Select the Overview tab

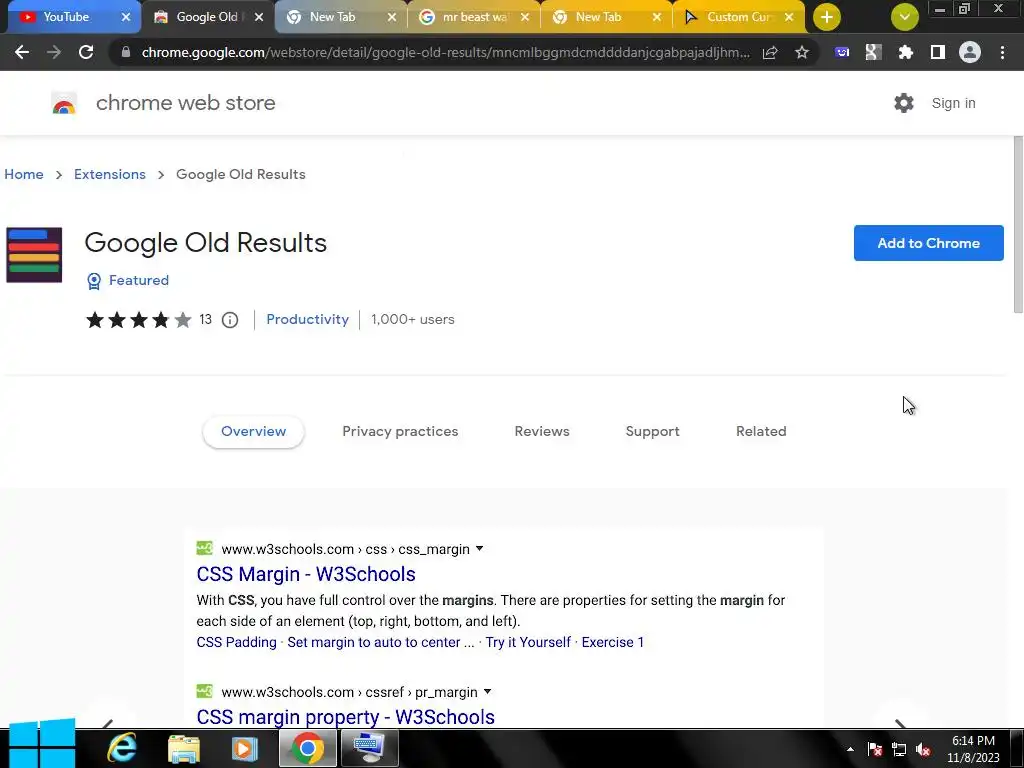click(253, 432)
